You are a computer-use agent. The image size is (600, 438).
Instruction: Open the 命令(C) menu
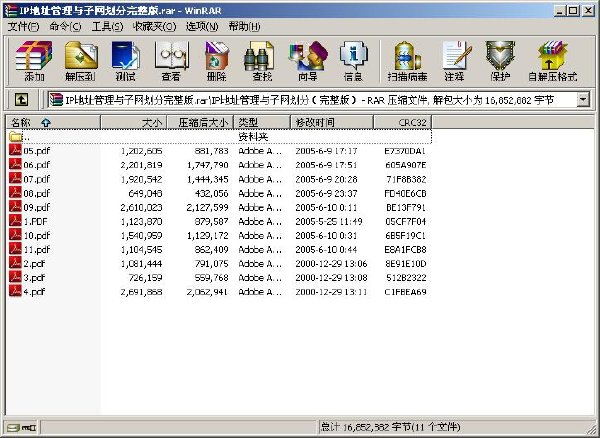(65, 26)
